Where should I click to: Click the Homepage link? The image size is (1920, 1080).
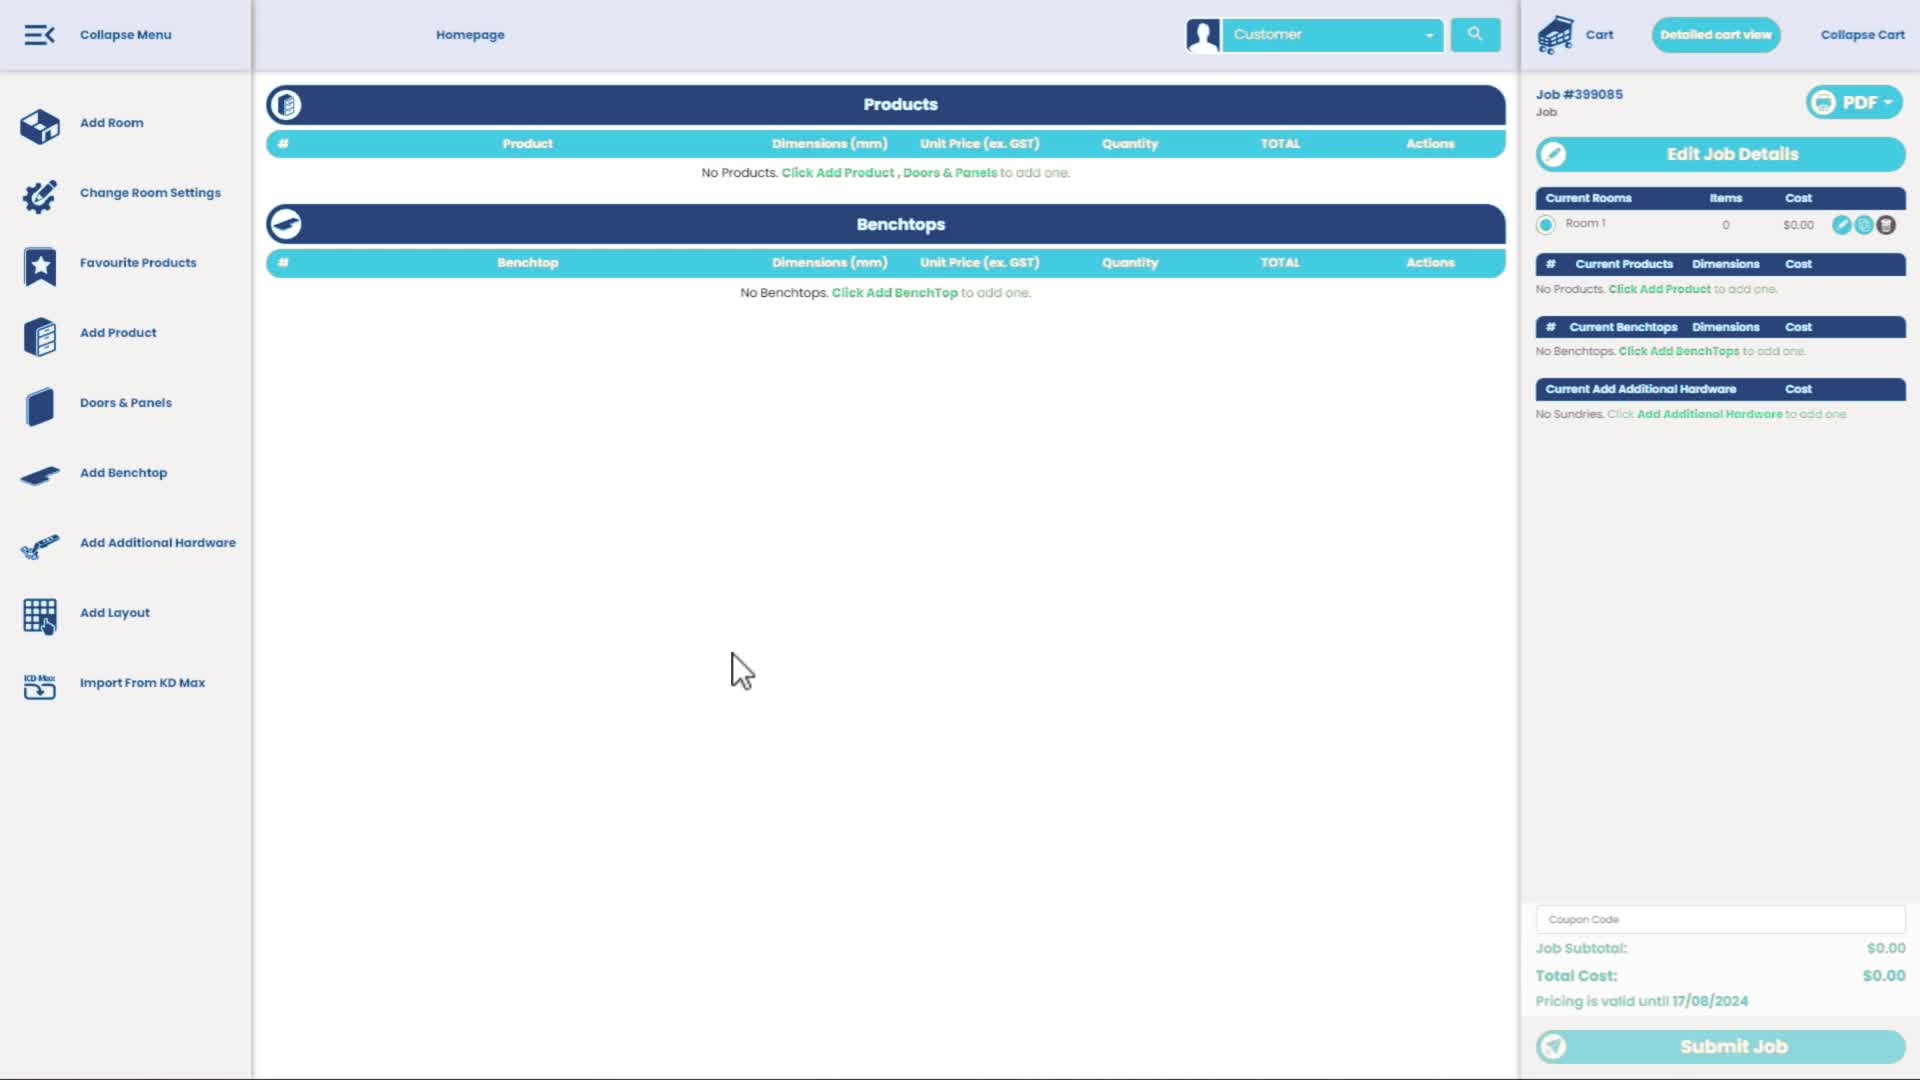coord(470,35)
